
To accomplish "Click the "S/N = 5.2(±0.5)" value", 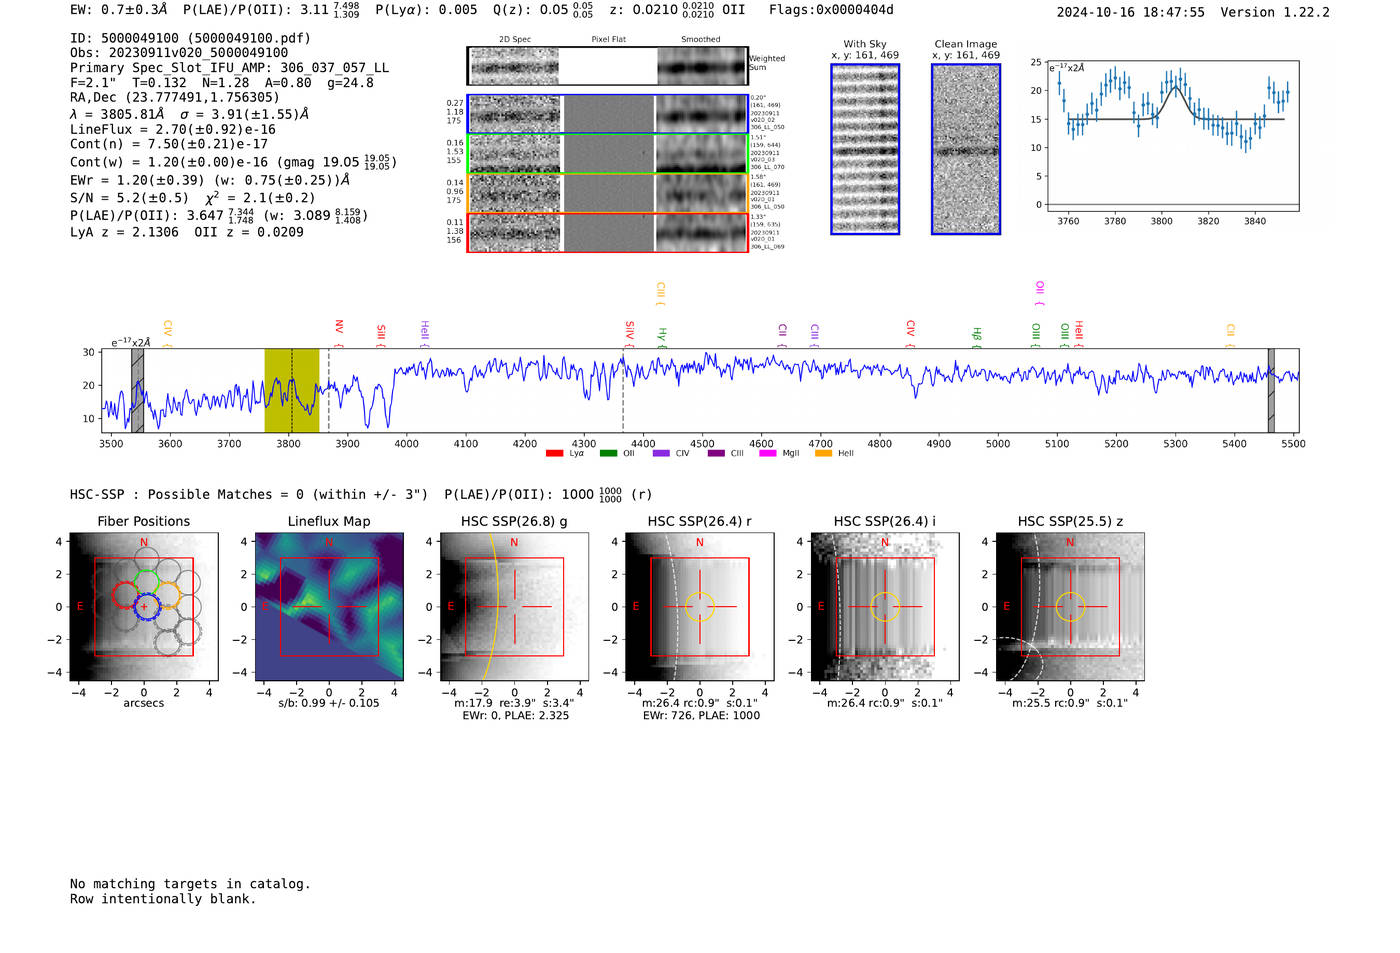I will 129,198.
